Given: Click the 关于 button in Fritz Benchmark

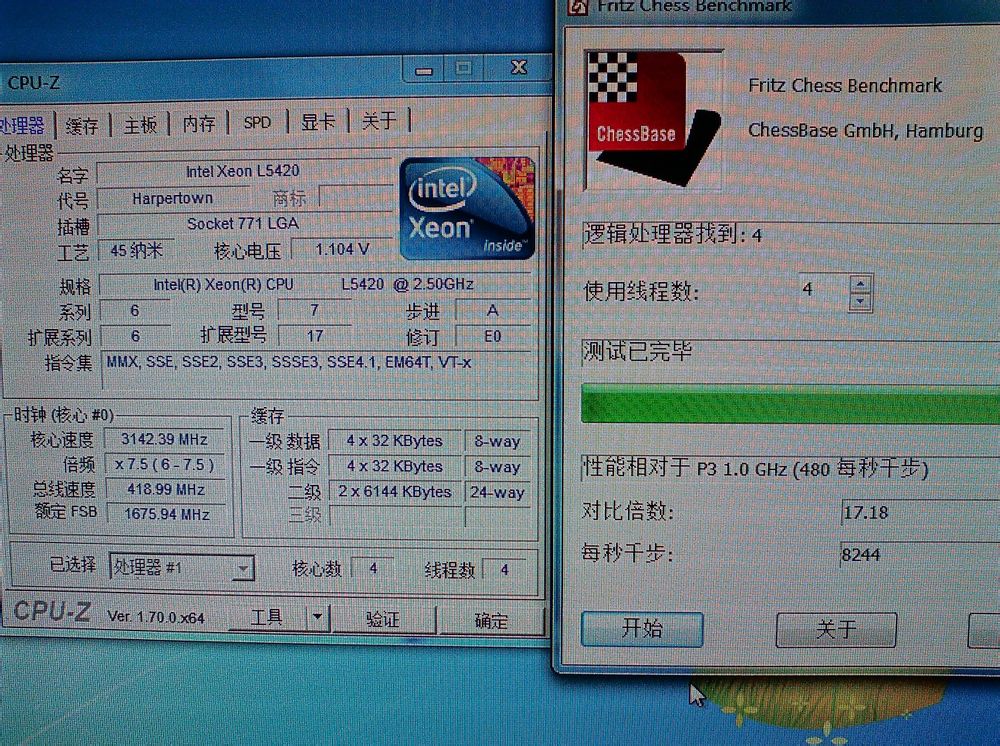Looking at the screenshot, I should [x=836, y=629].
